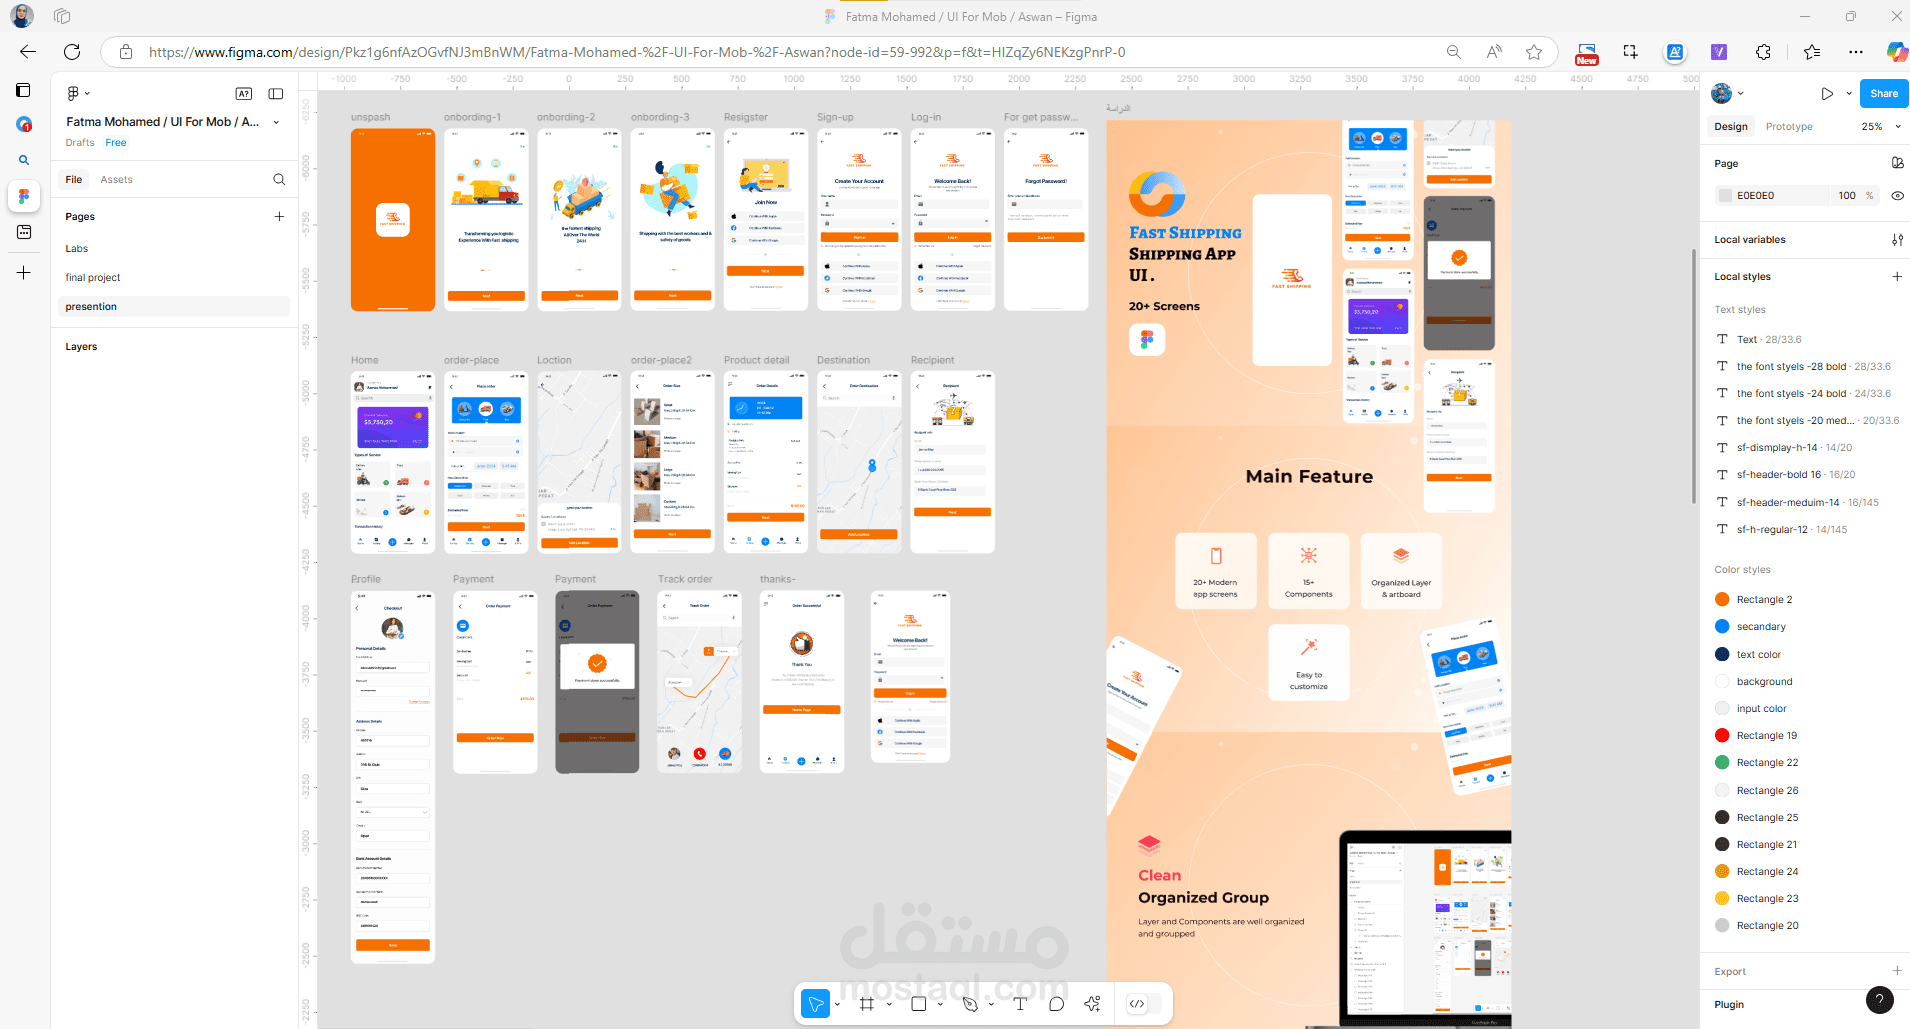Click the Share button
This screenshot has width=1910, height=1029.
click(x=1884, y=94)
